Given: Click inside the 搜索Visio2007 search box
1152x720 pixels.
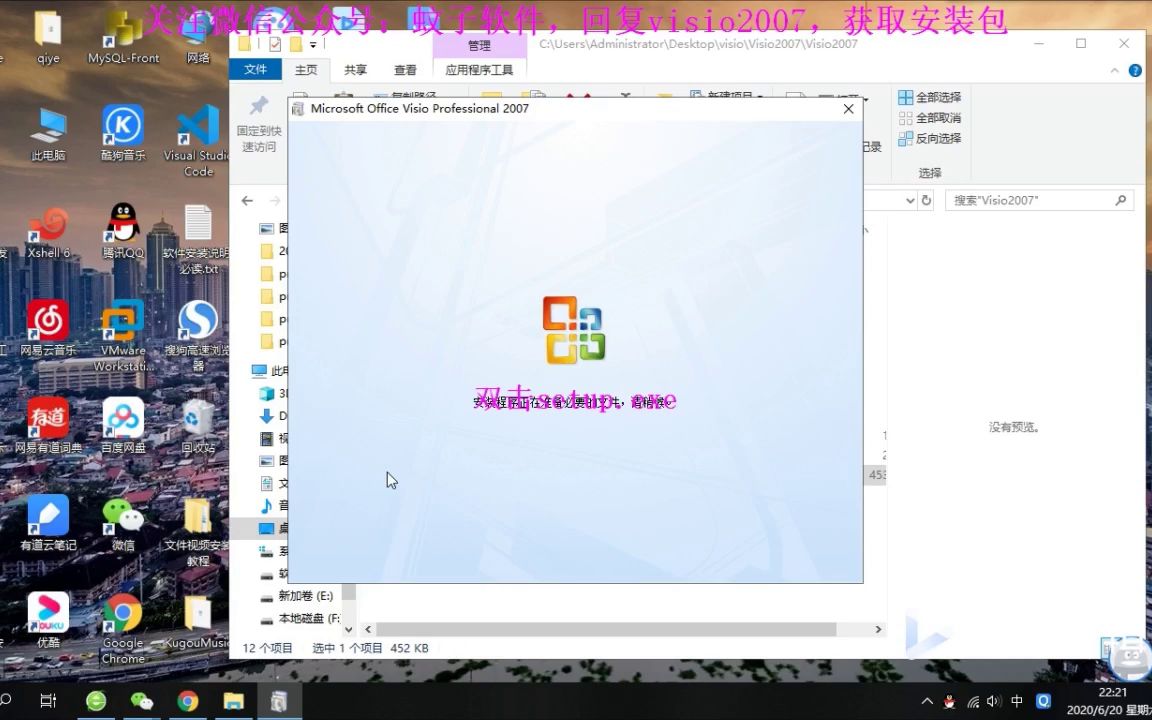Looking at the screenshot, I should click(1030, 200).
